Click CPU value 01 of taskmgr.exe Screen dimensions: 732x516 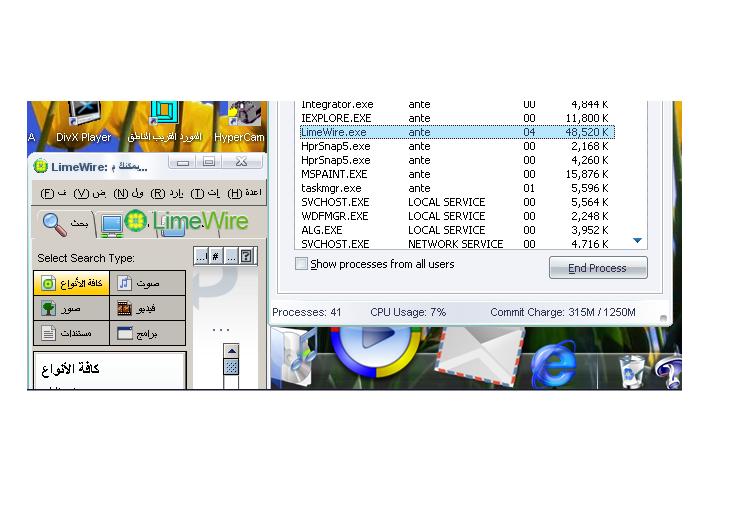coord(529,188)
